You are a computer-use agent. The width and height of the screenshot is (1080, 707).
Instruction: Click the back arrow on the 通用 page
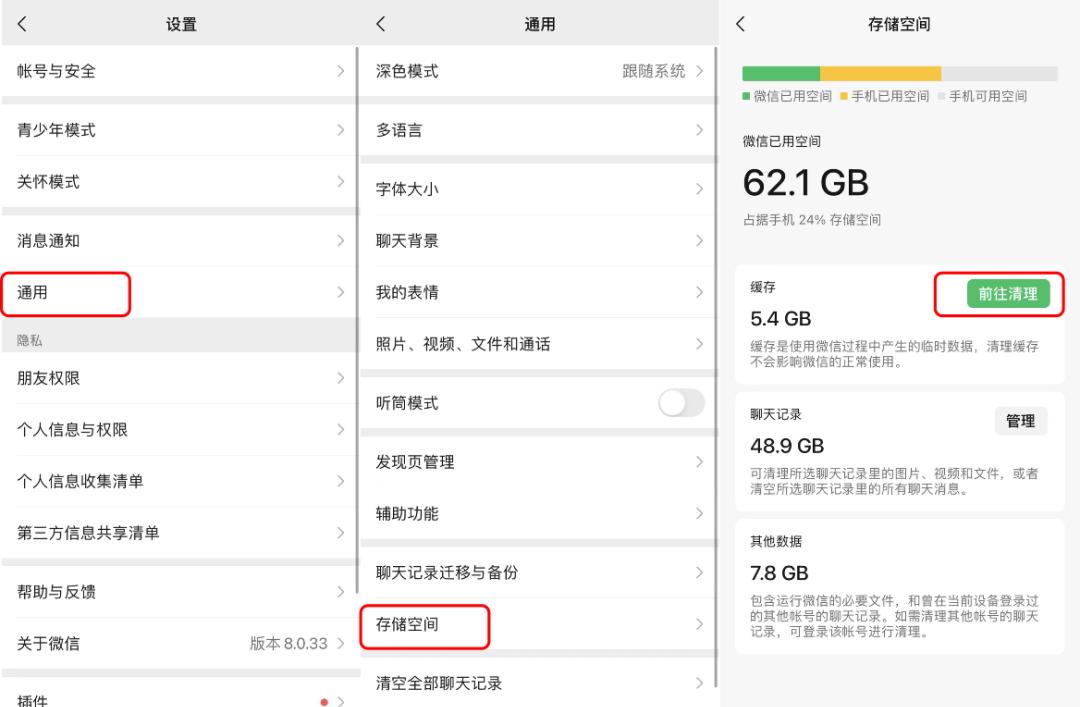click(383, 22)
